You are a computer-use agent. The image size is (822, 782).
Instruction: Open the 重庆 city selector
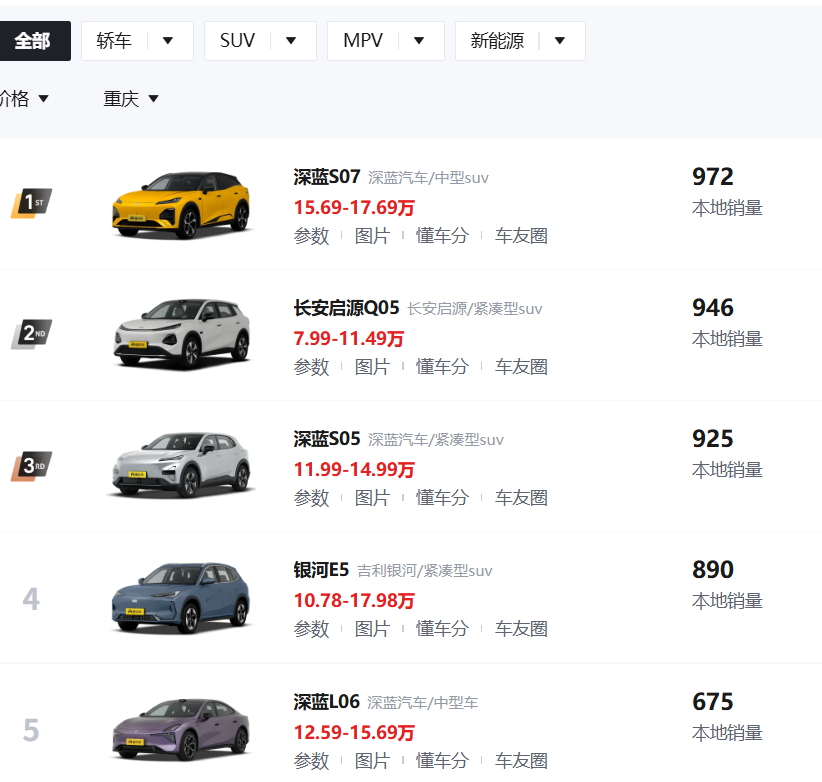point(131,99)
